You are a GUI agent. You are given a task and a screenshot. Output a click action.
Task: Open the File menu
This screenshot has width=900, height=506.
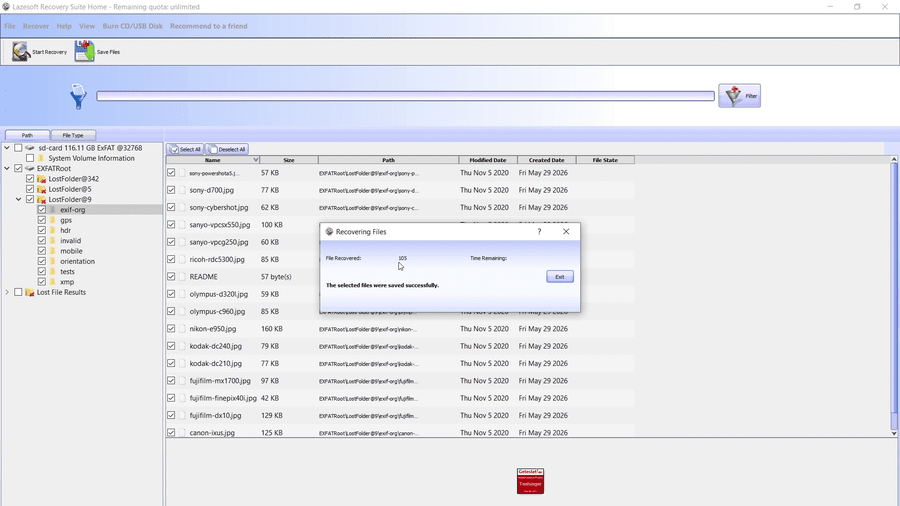pyautogui.click(x=10, y=26)
